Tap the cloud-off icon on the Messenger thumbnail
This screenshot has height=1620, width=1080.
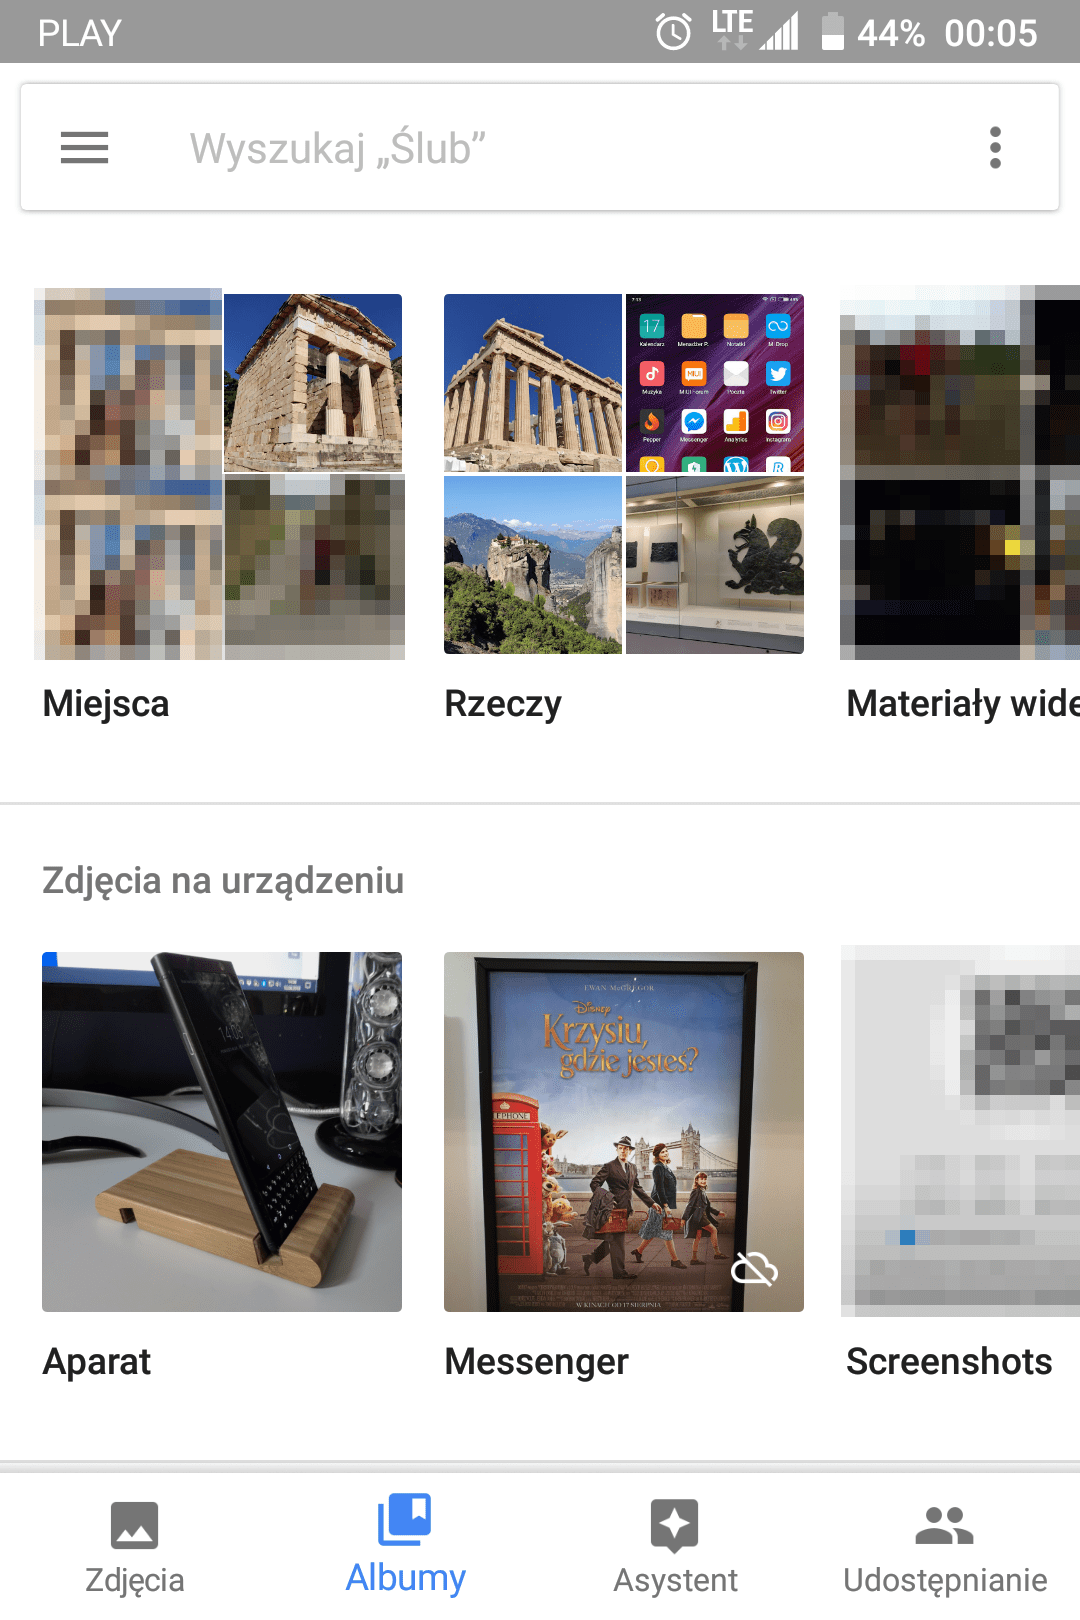coord(755,1269)
